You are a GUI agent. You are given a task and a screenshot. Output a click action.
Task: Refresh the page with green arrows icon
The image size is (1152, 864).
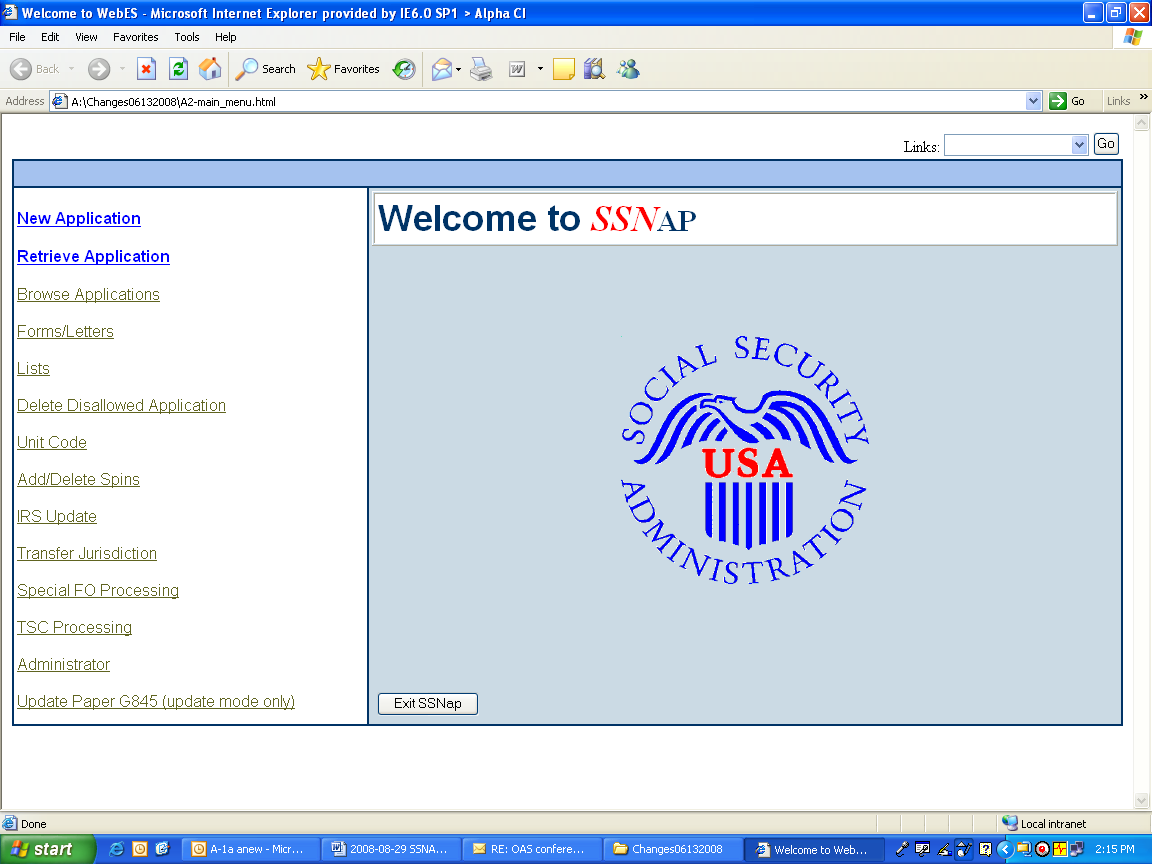(x=179, y=69)
